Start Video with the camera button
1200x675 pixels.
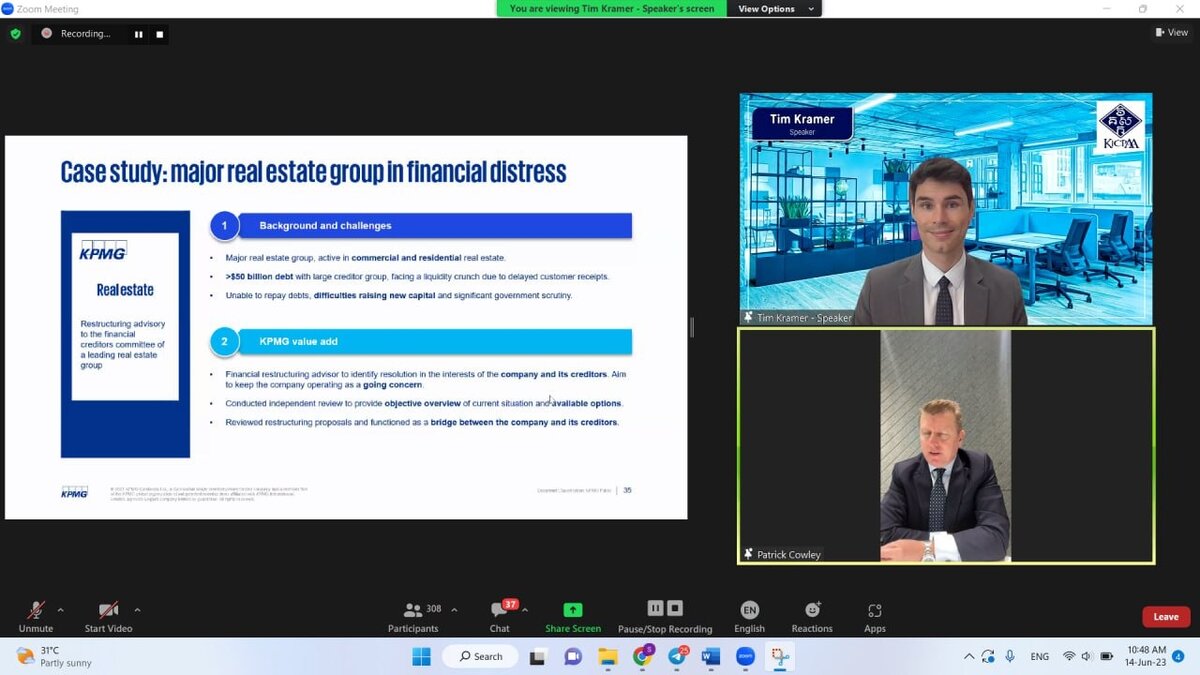point(108,617)
